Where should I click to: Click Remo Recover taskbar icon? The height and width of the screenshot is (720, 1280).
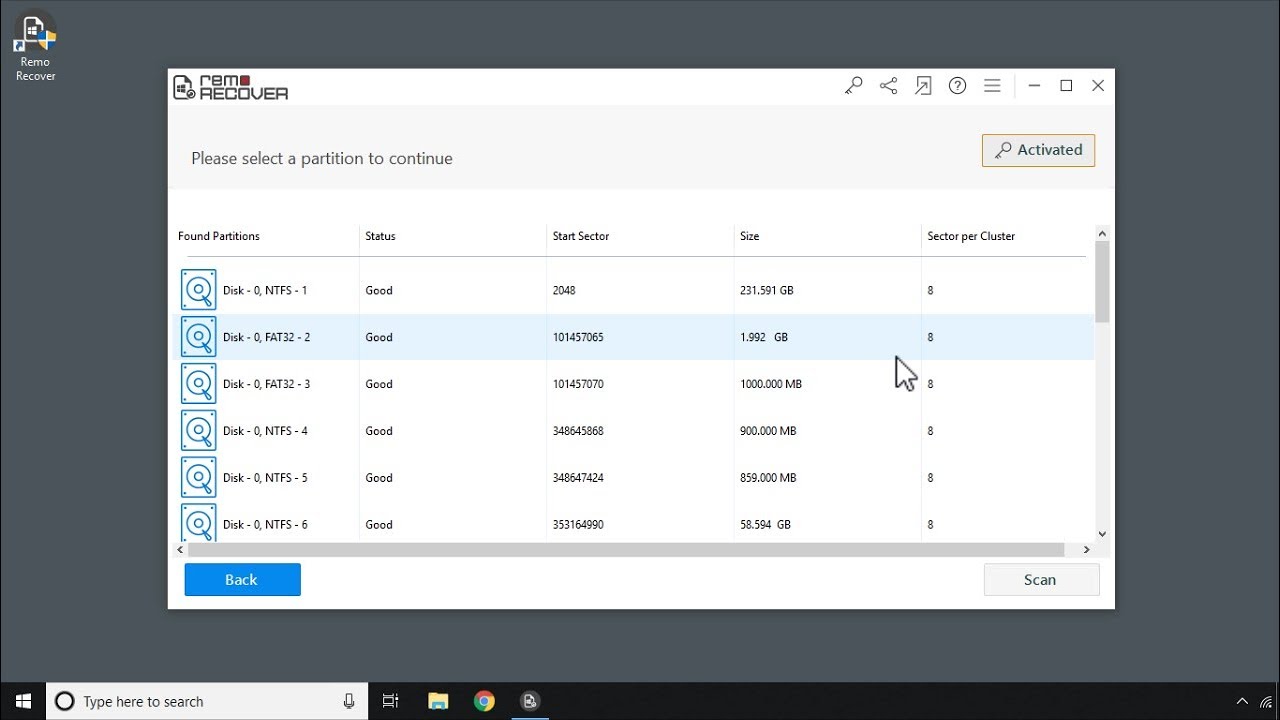click(x=530, y=701)
